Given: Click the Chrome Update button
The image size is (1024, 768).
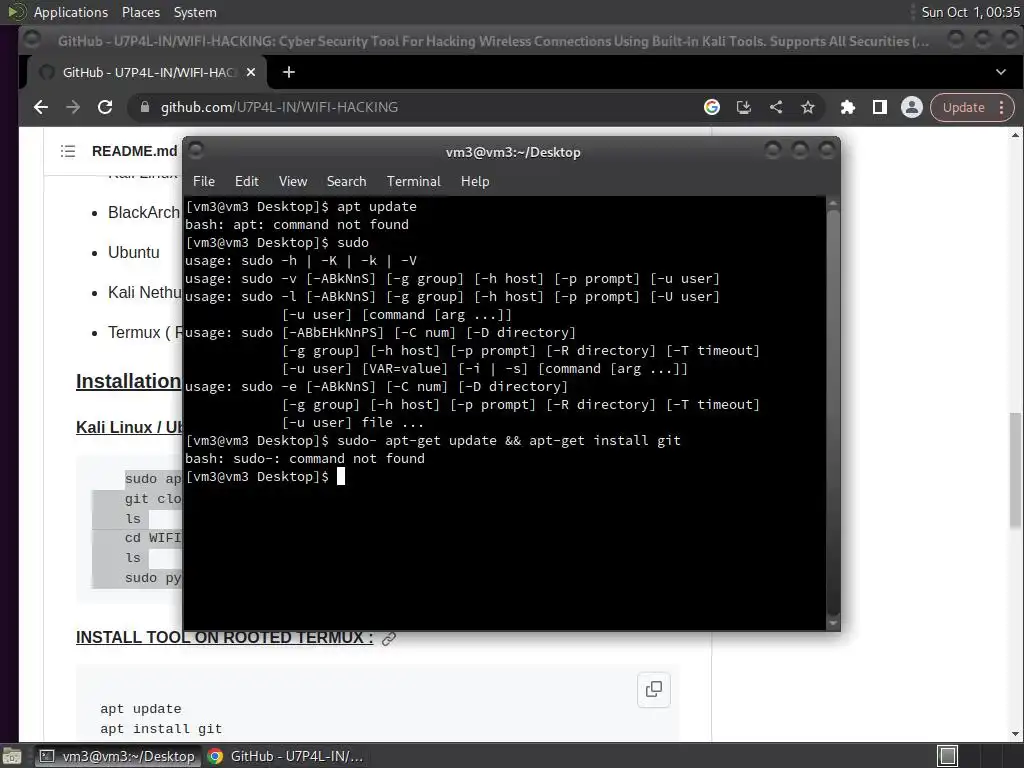Looking at the screenshot, I should 963,108.
